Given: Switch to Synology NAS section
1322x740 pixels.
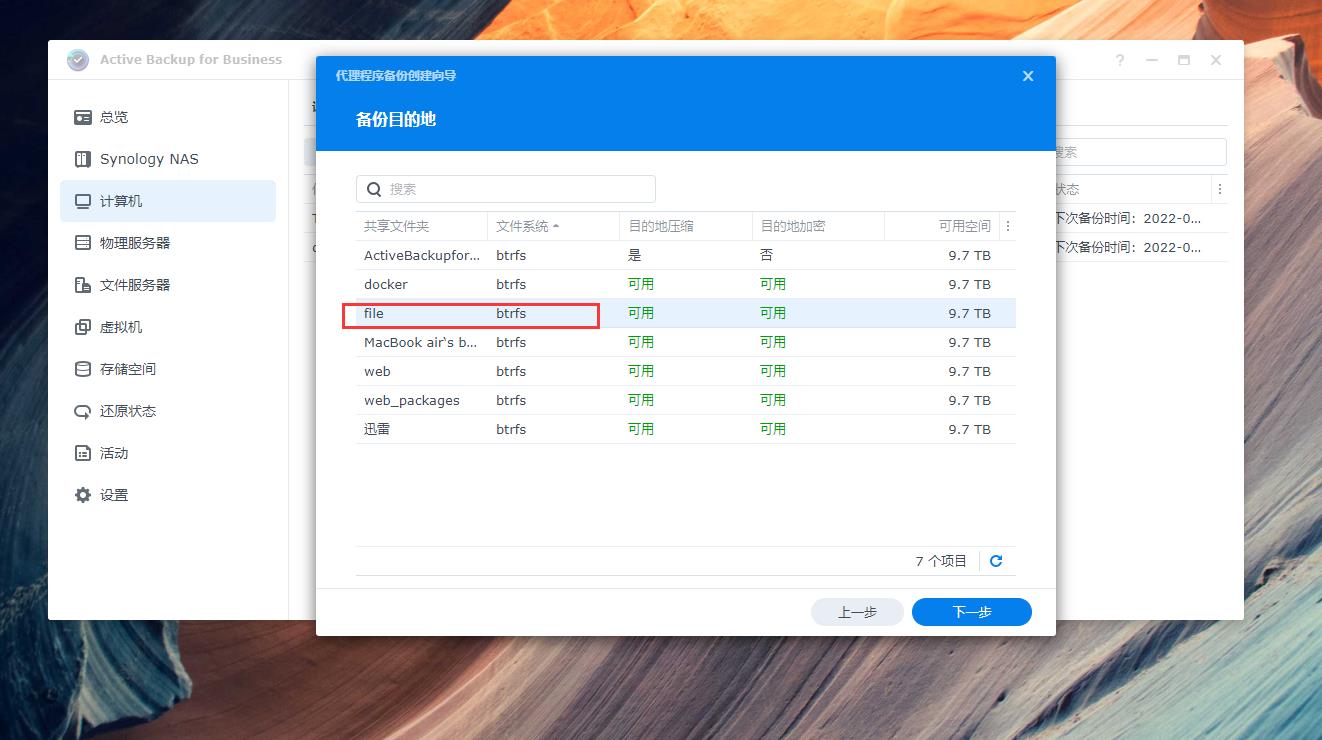Looking at the screenshot, I should [x=168, y=159].
